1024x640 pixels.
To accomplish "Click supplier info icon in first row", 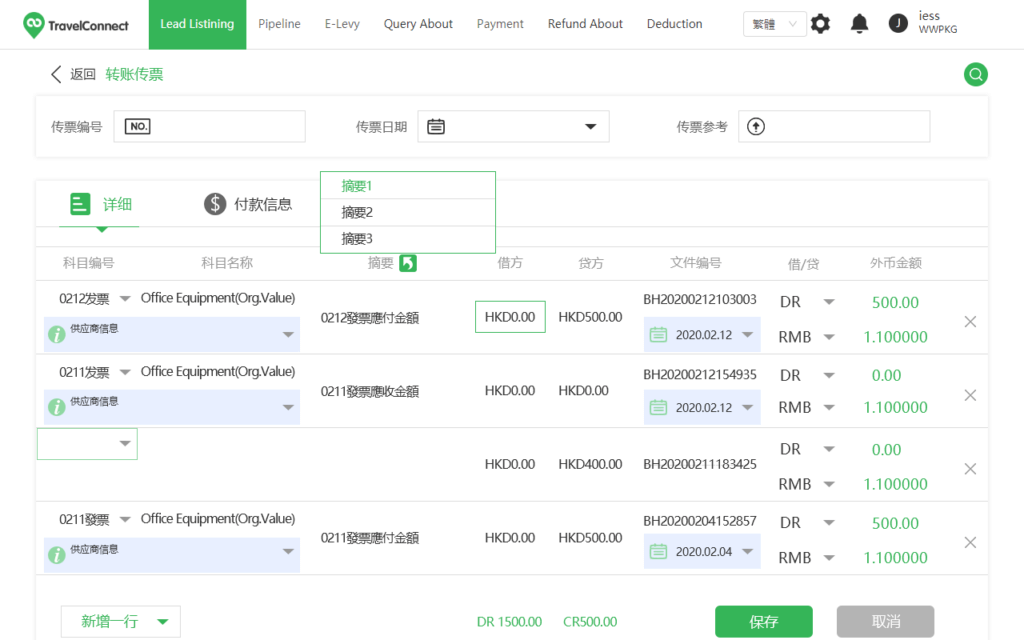I will pos(57,334).
